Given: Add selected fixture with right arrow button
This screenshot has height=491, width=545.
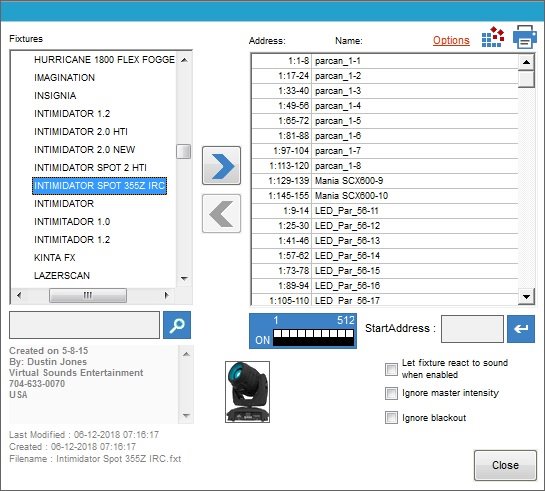Looking at the screenshot, I should (221, 165).
